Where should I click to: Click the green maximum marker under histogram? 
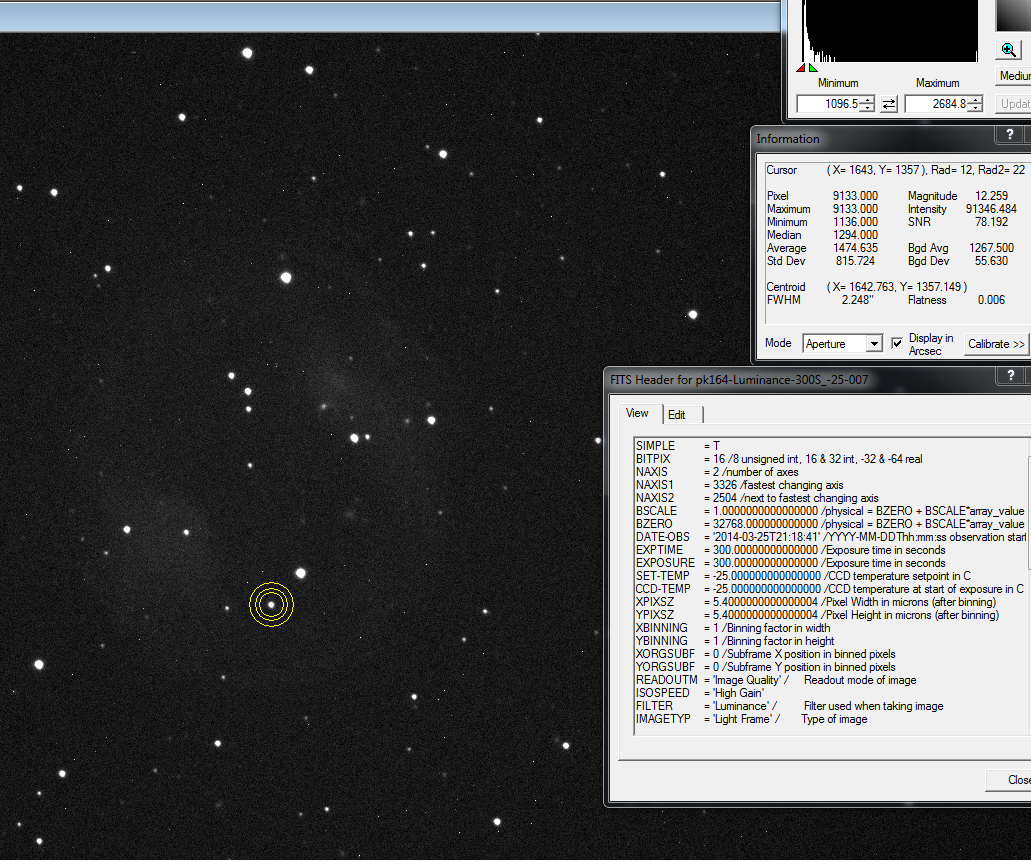813,68
